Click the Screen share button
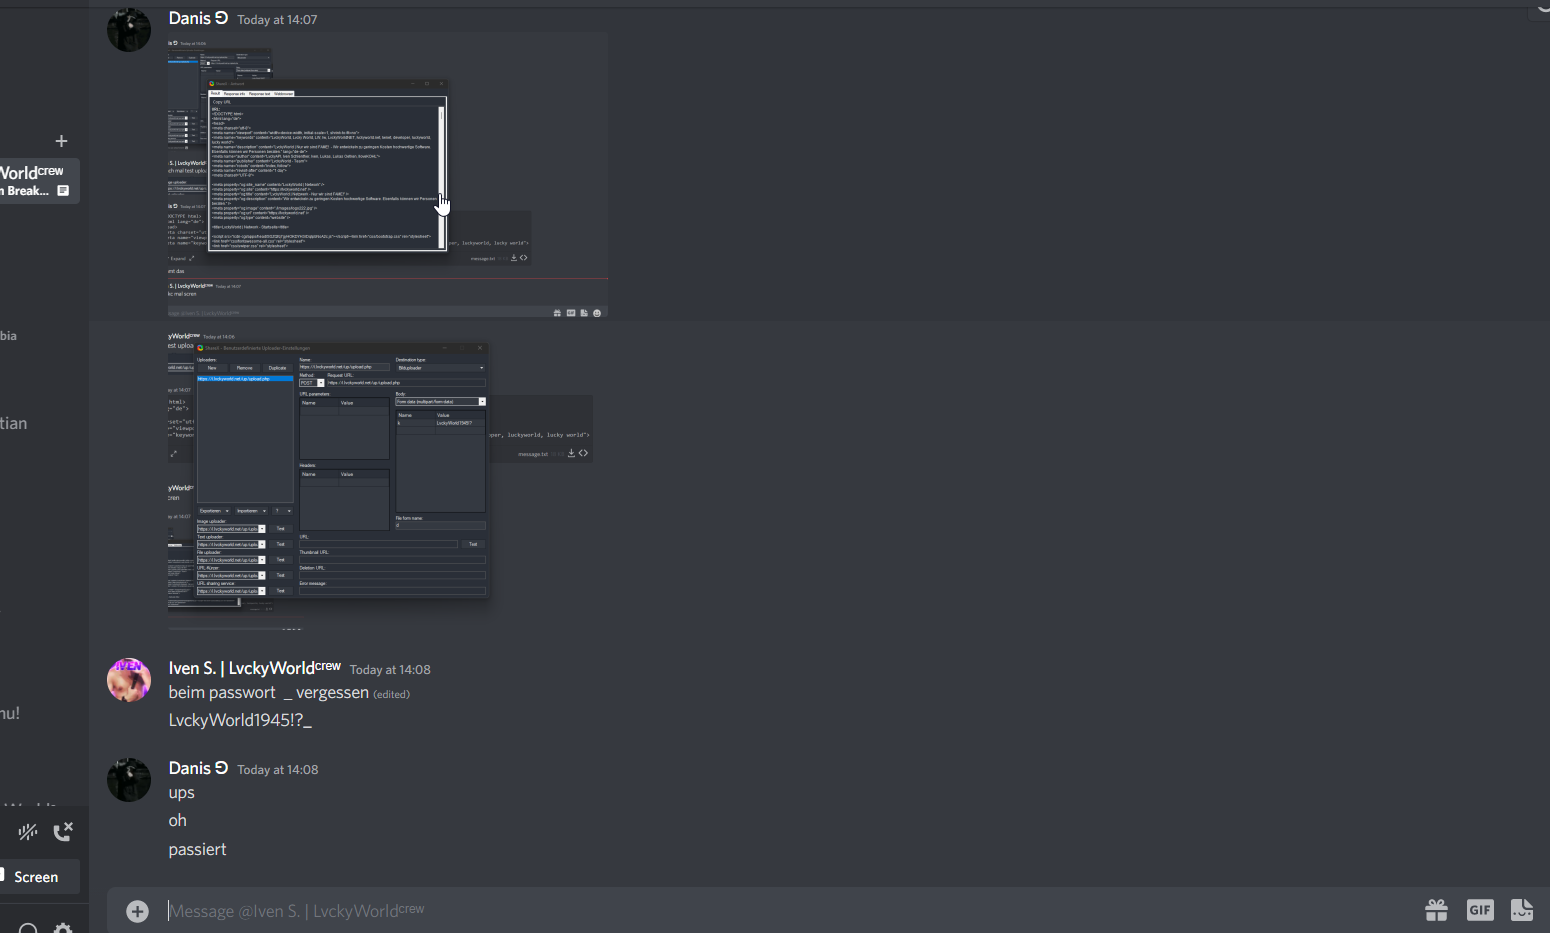Viewport: 1550px width, 933px height. [x=36, y=877]
